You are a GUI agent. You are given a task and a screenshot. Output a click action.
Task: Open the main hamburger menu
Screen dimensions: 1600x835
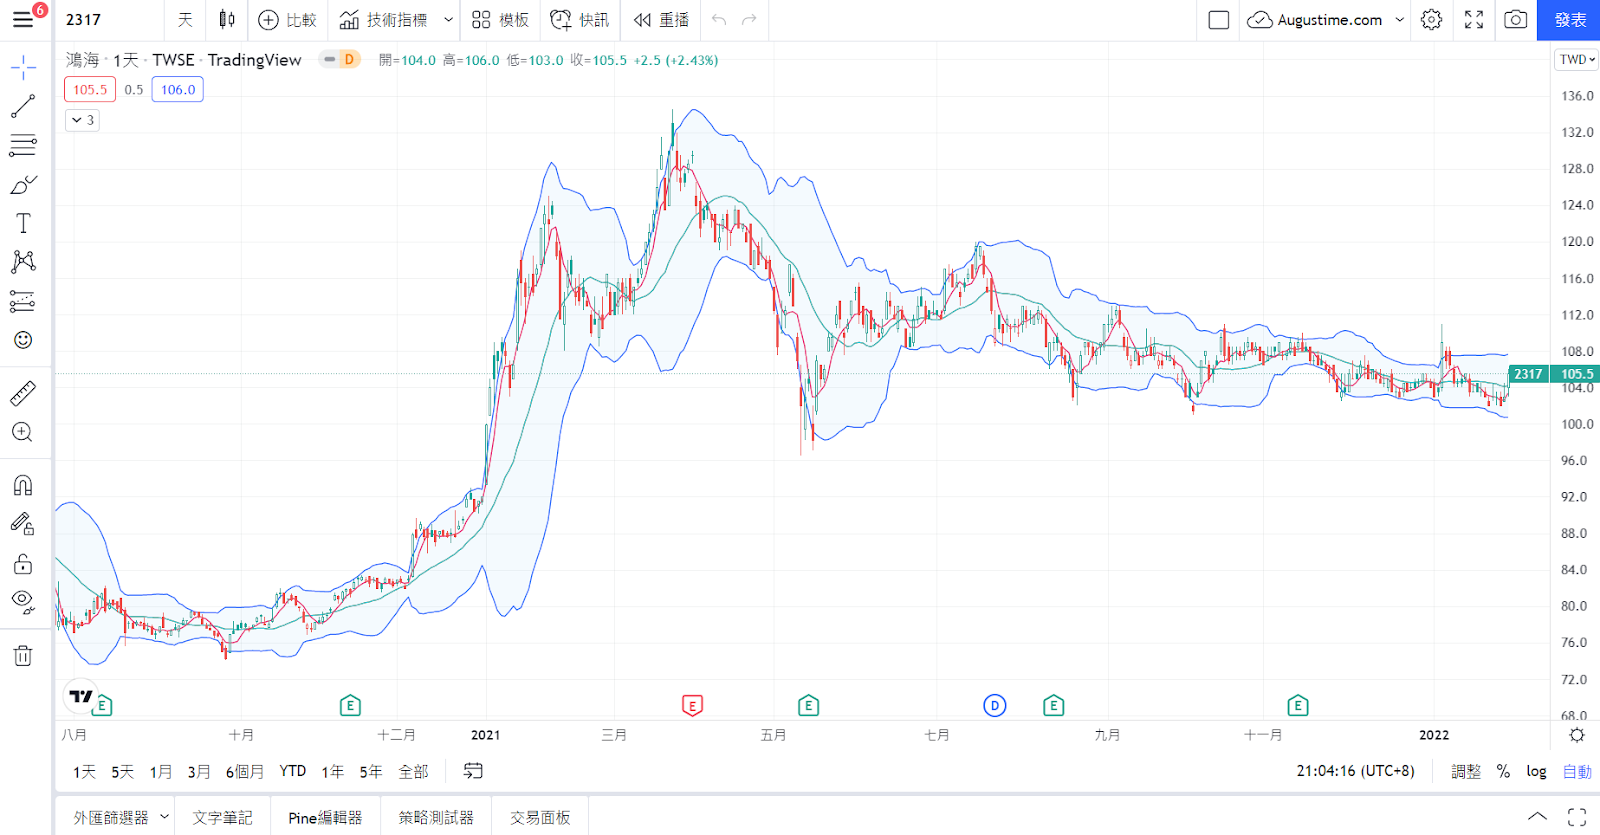coord(23,20)
